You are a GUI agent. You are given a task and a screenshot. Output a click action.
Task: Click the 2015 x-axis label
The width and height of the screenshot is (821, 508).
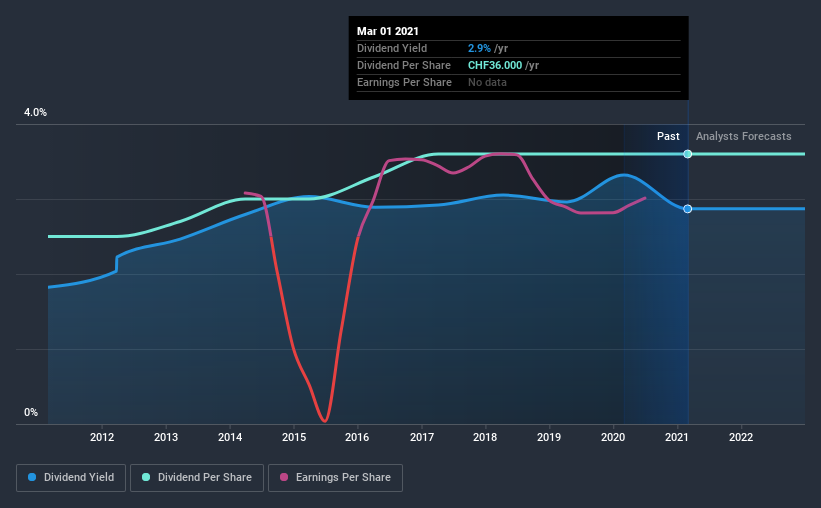(x=294, y=437)
